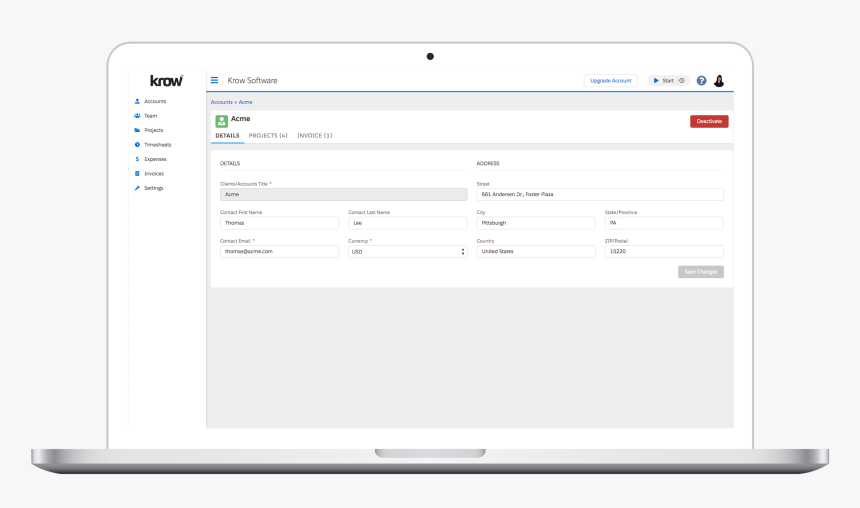Click the Street address field

pyautogui.click(x=600, y=194)
